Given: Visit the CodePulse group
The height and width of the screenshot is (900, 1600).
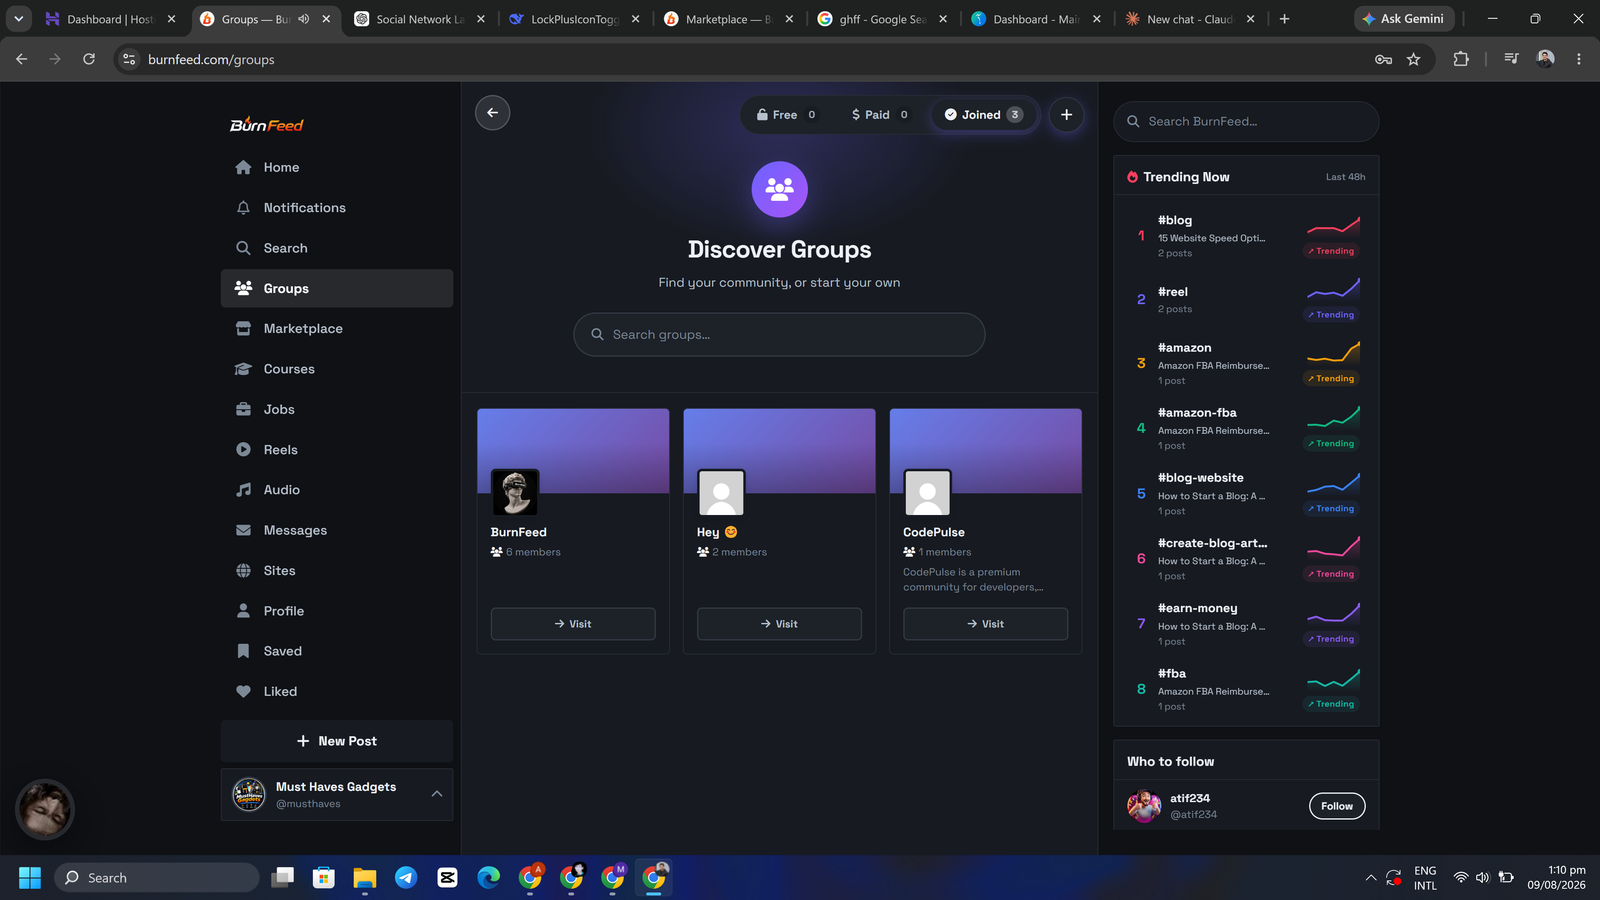Looking at the screenshot, I should (985, 624).
